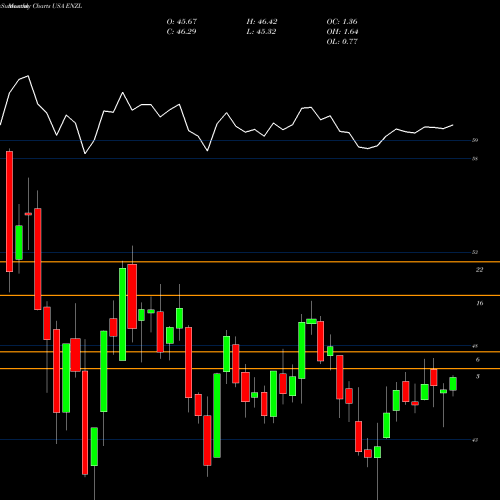Click the '52' price axis label
The image size is (500, 500).
(x=475, y=252)
